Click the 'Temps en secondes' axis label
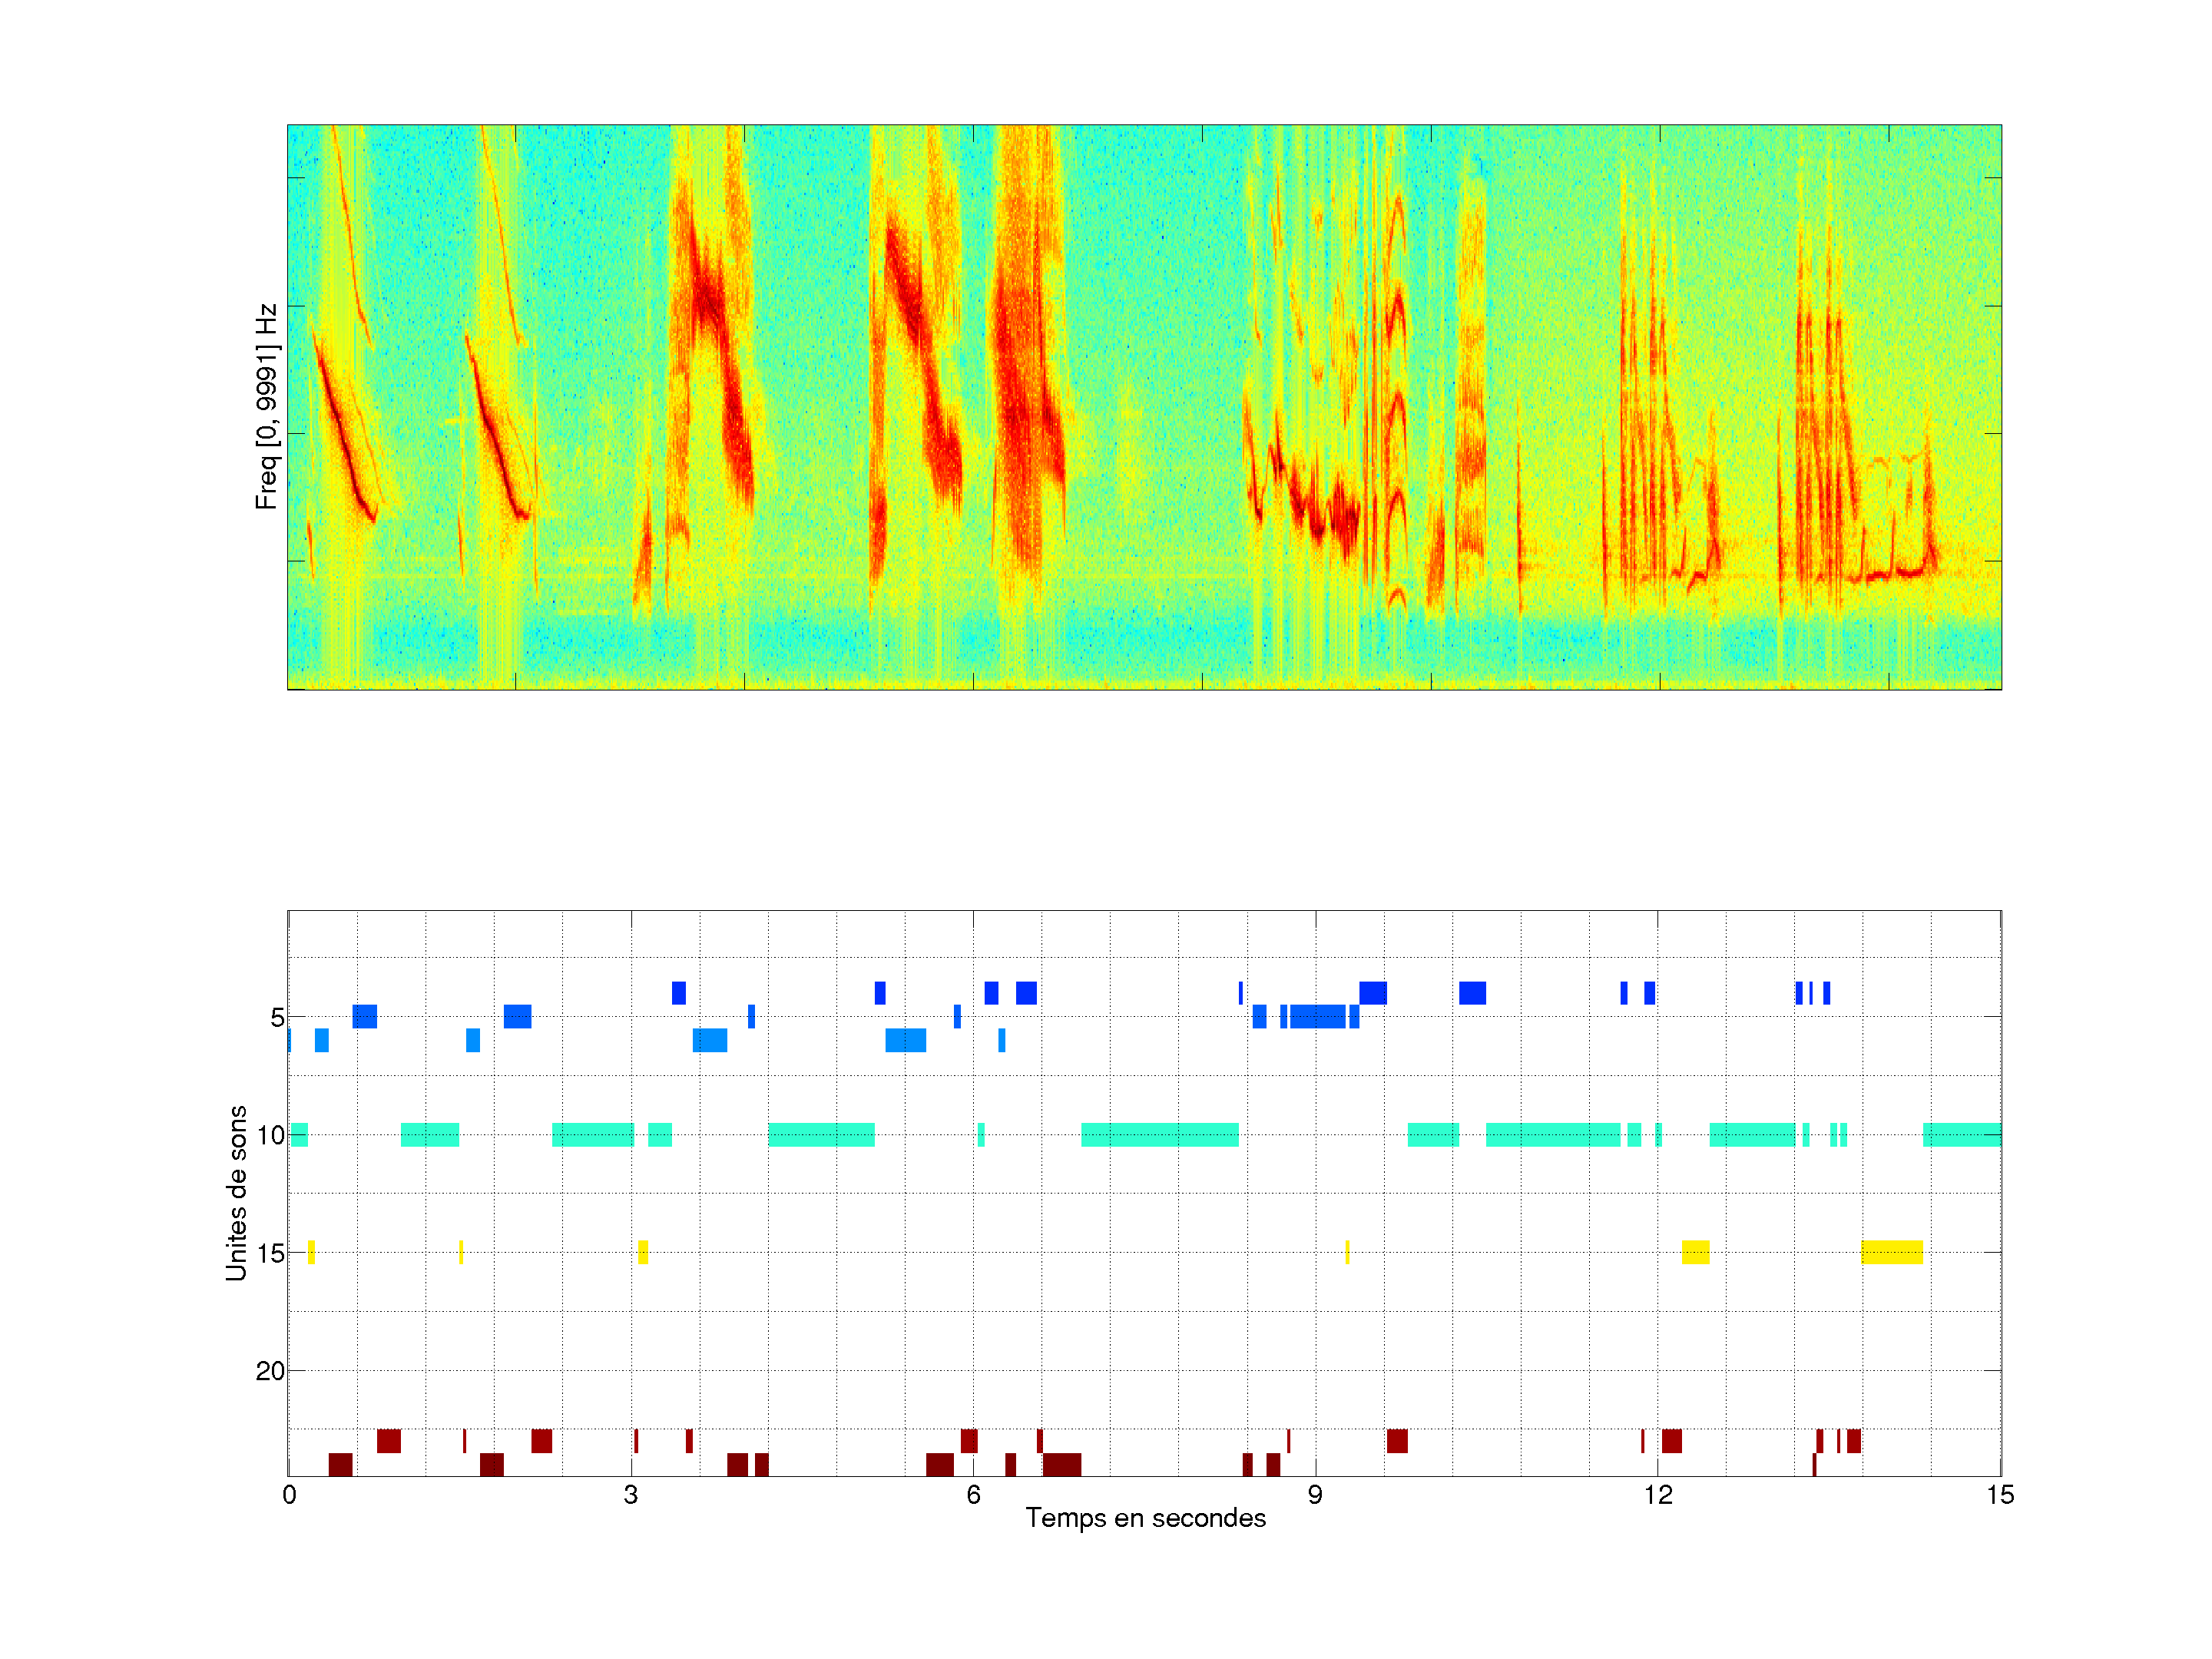This screenshot has width=2212, height=1659. click(x=1145, y=1518)
